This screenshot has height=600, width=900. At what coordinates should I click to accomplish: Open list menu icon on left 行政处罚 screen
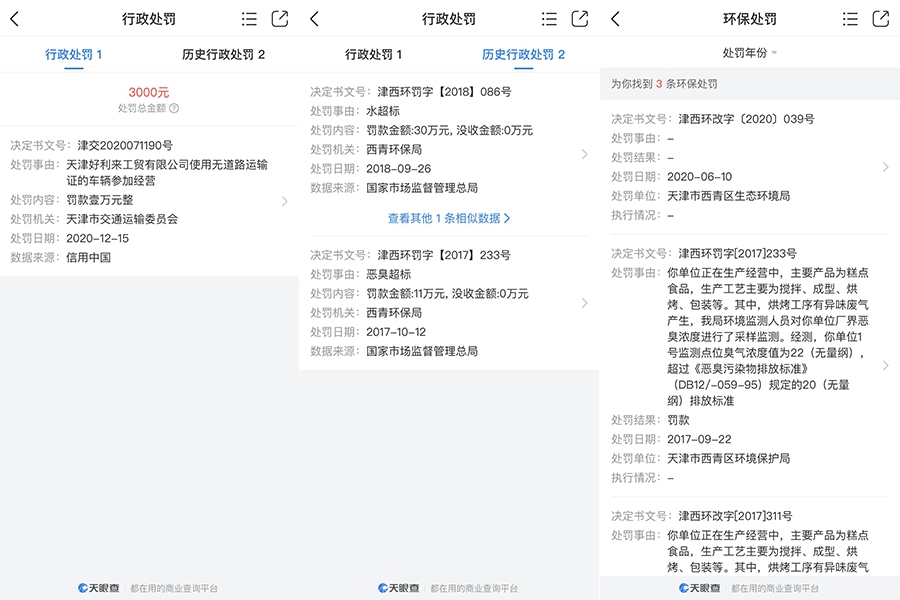249,19
